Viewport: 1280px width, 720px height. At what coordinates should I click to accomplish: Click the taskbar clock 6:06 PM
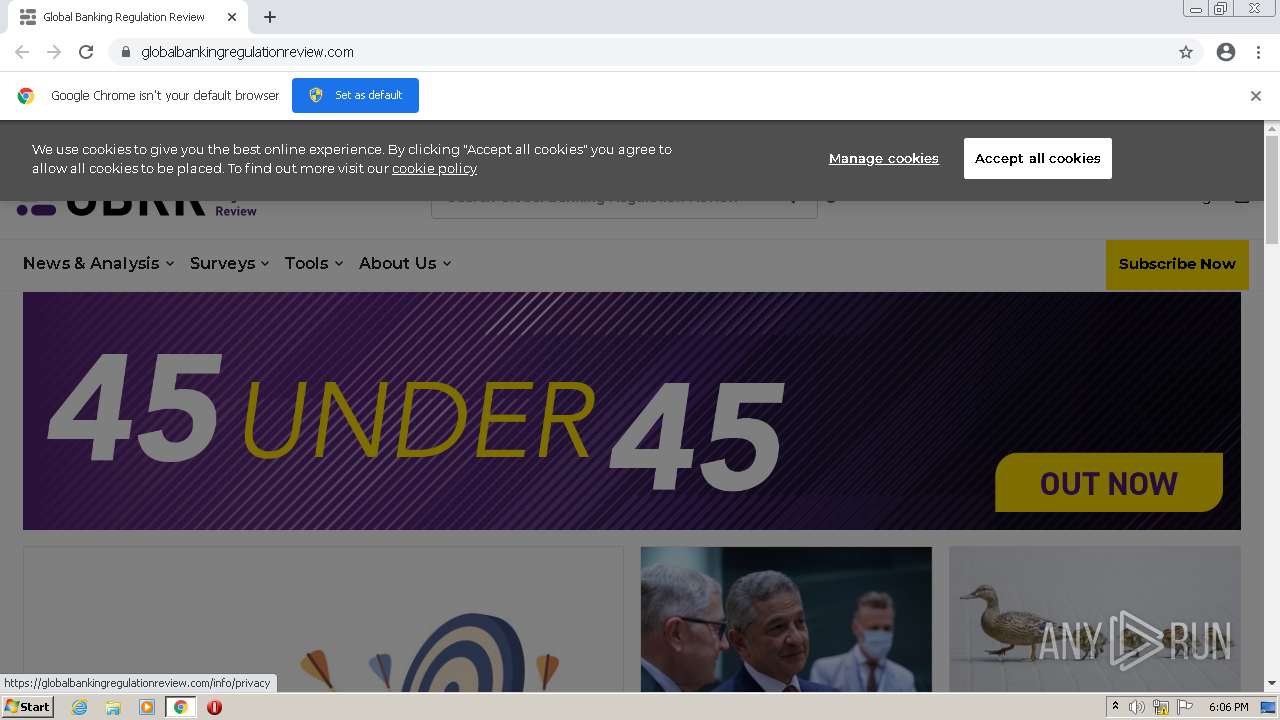pos(1228,707)
